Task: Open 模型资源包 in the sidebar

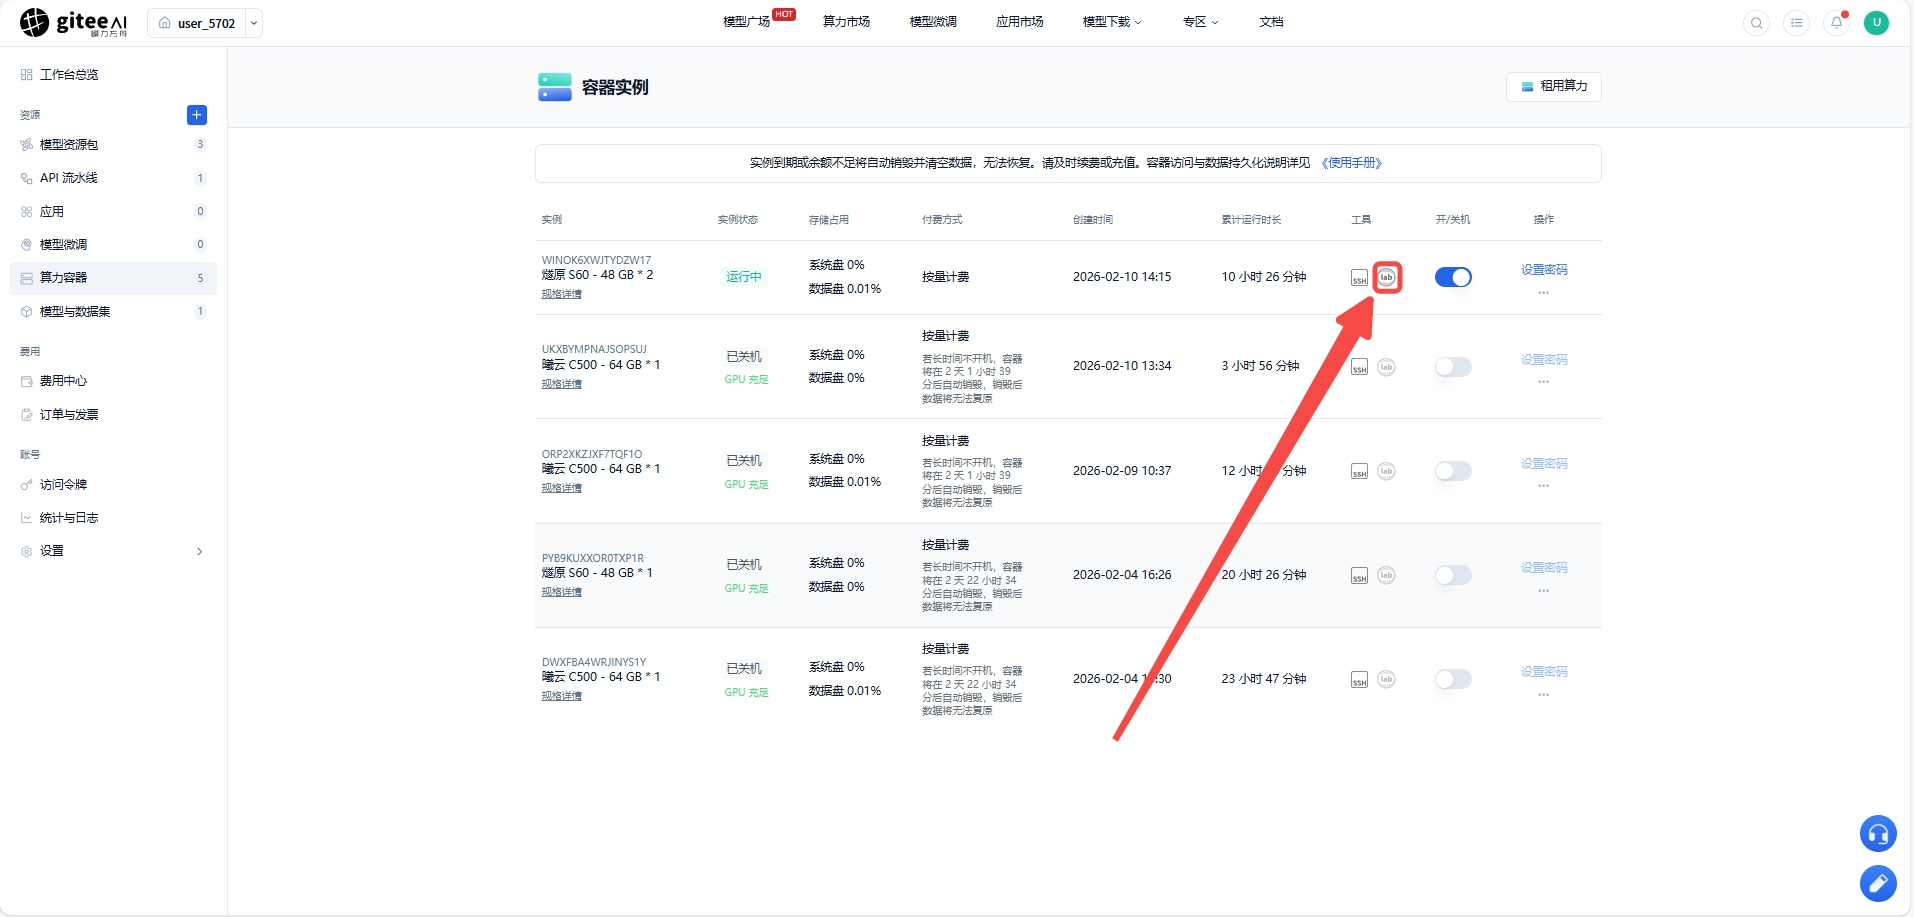Action: [113, 145]
